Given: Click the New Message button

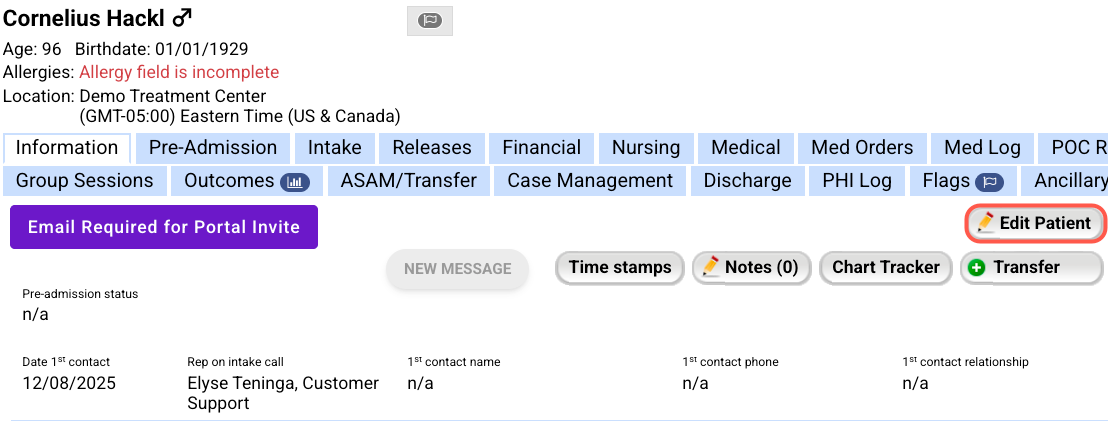Looking at the screenshot, I should coord(457,268).
